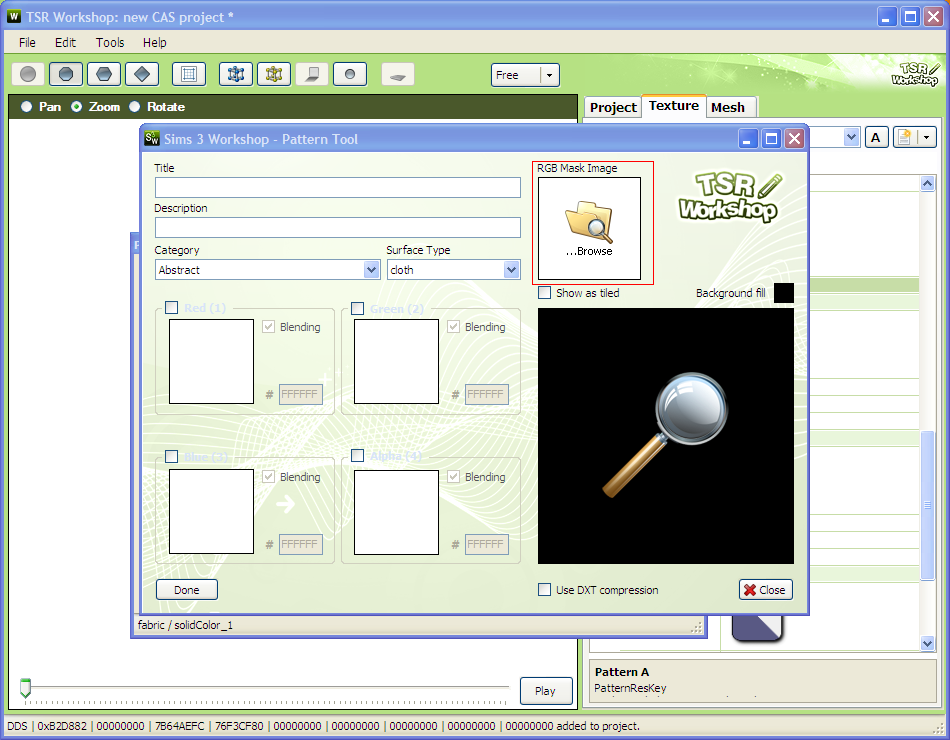Click the new document icon in Texture panel
The width and height of the screenshot is (950, 740).
pyautogui.click(x=905, y=138)
